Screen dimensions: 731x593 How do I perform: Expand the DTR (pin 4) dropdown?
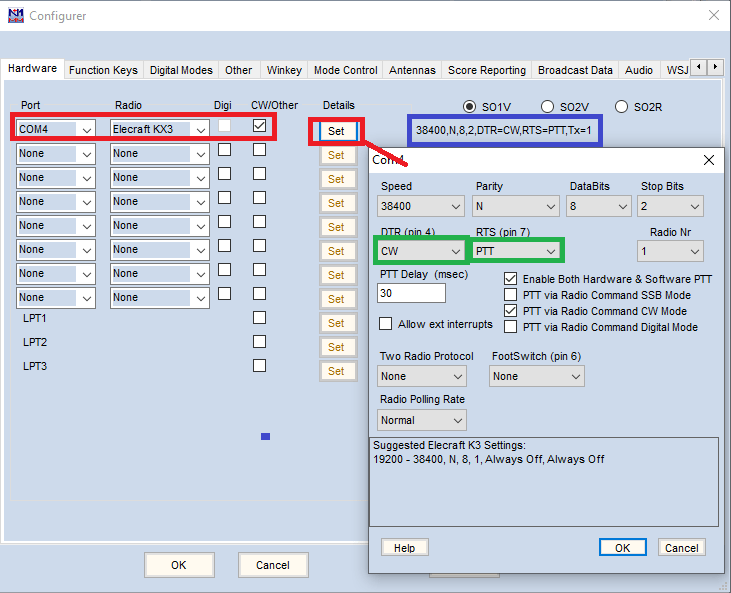(421, 250)
